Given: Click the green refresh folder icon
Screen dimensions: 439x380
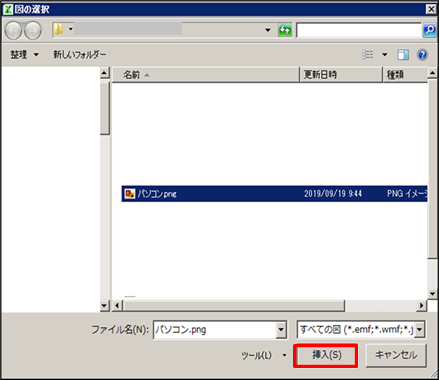Looking at the screenshot, I should (x=285, y=30).
